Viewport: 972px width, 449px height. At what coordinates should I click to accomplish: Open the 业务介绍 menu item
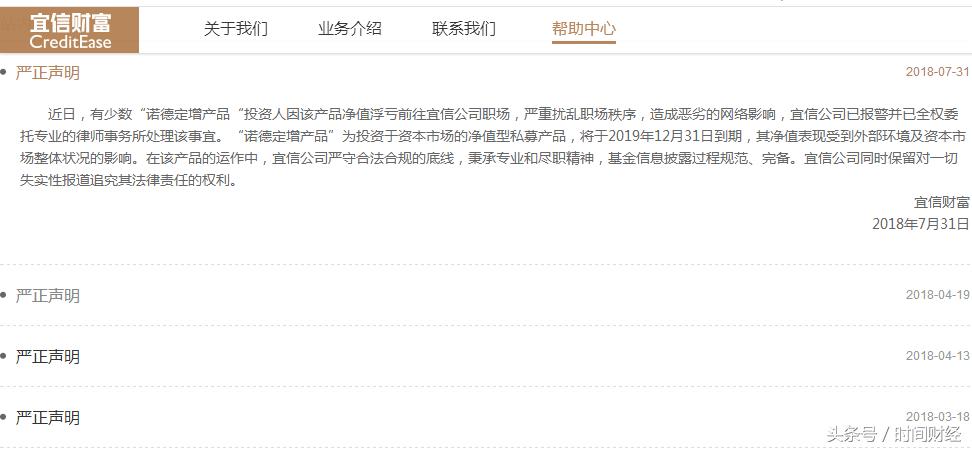click(350, 29)
